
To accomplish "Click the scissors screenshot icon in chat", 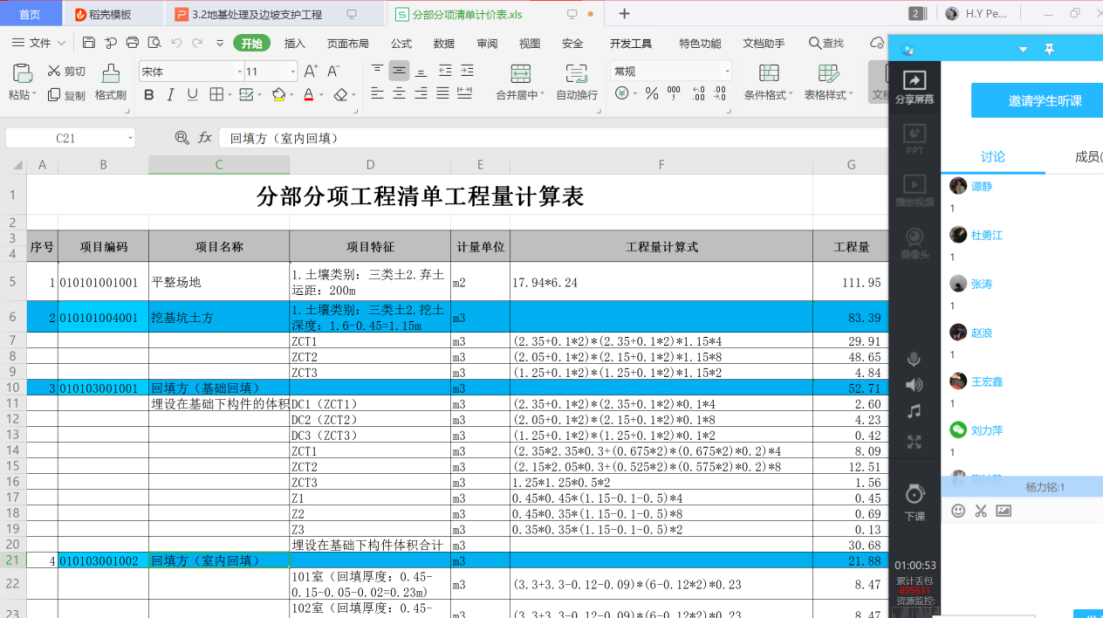I will point(981,510).
